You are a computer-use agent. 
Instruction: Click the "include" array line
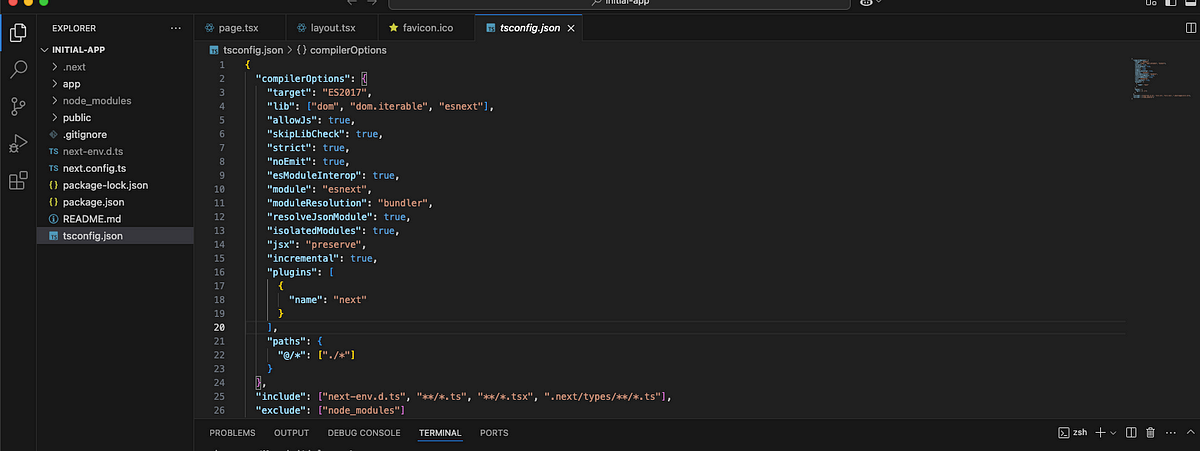click(463, 396)
